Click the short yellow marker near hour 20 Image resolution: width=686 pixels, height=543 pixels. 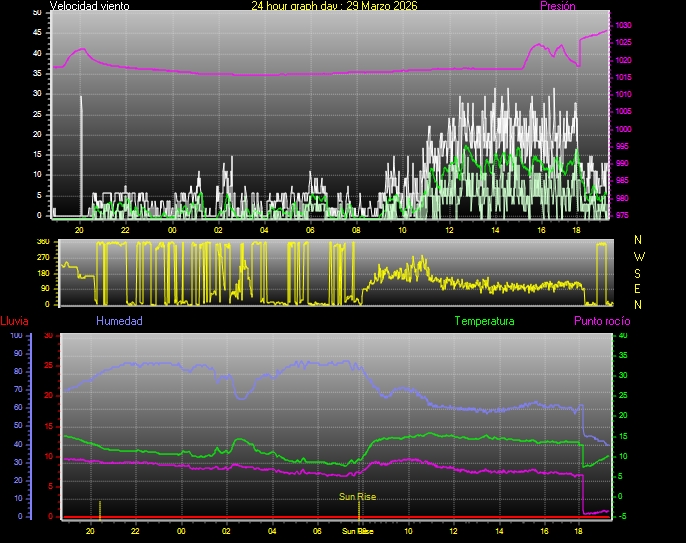point(100,509)
